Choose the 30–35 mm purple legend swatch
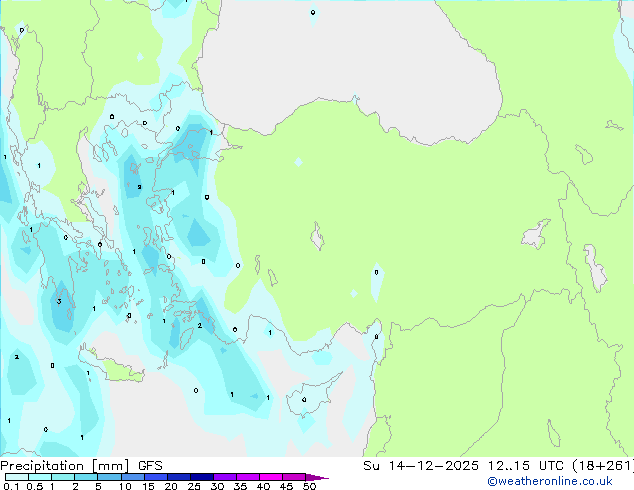The image size is (634, 490). coord(224,477)
